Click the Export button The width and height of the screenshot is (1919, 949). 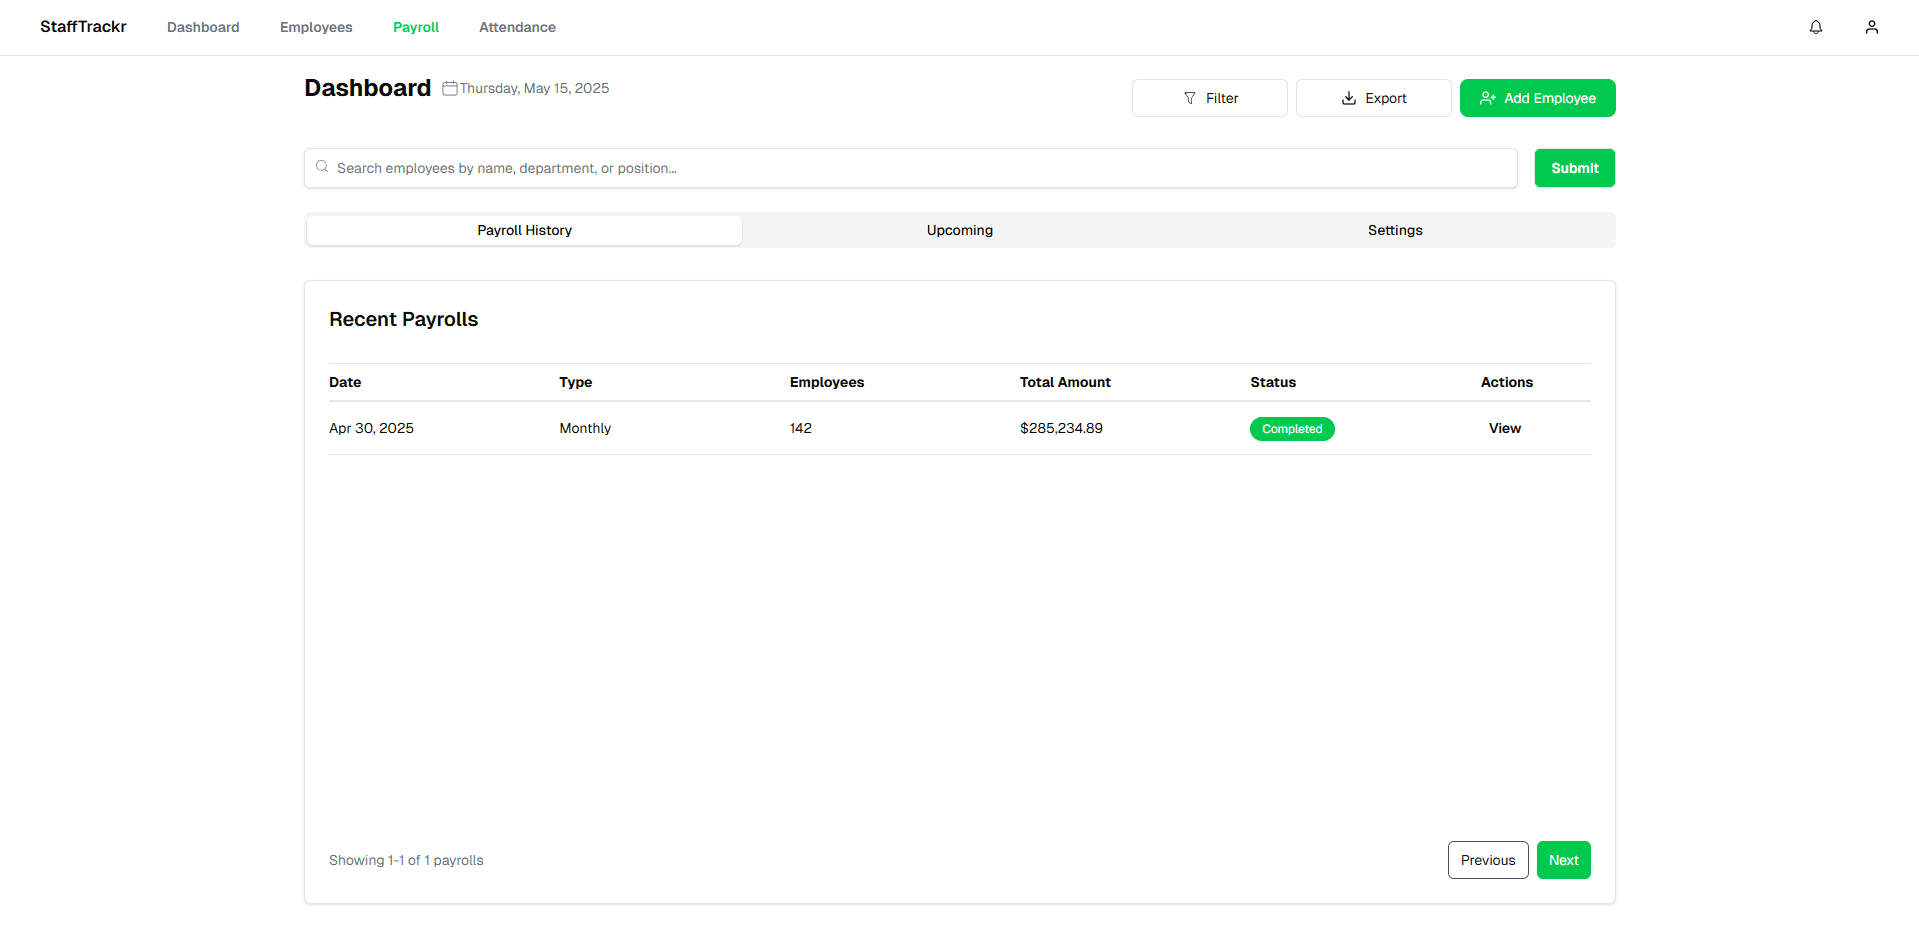[1373, 98]
